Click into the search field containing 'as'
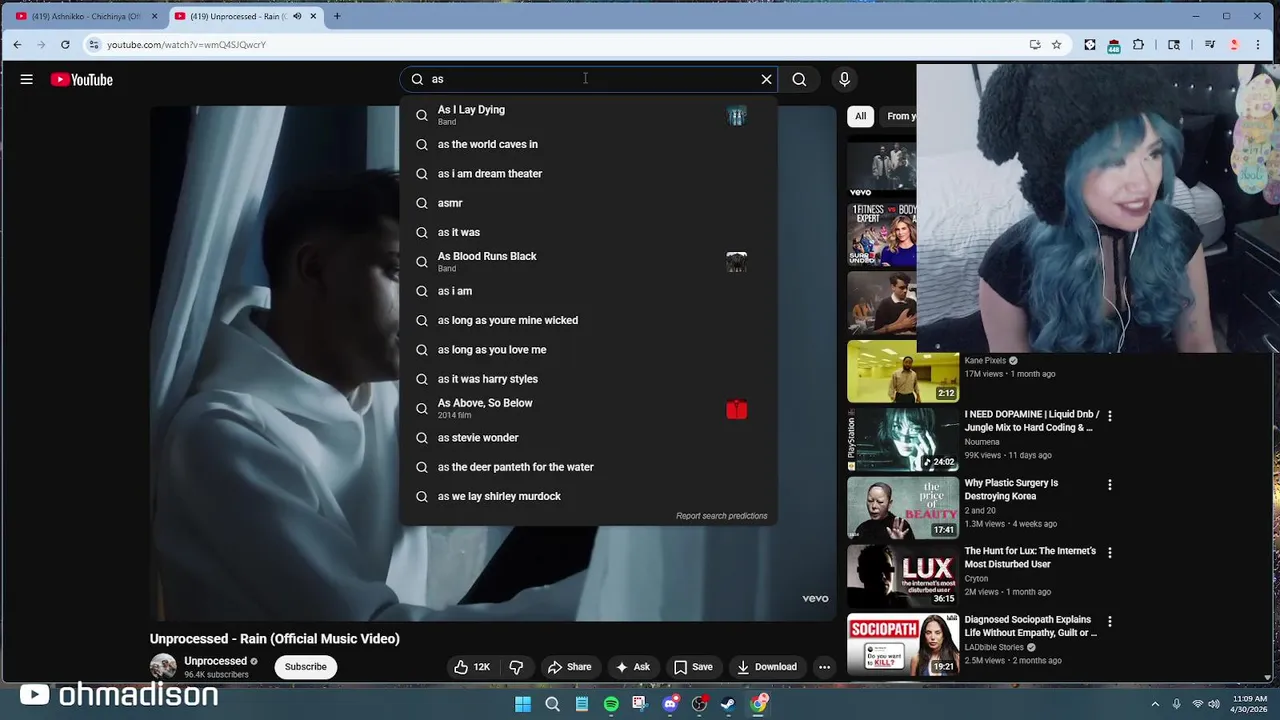 [590, 79]
